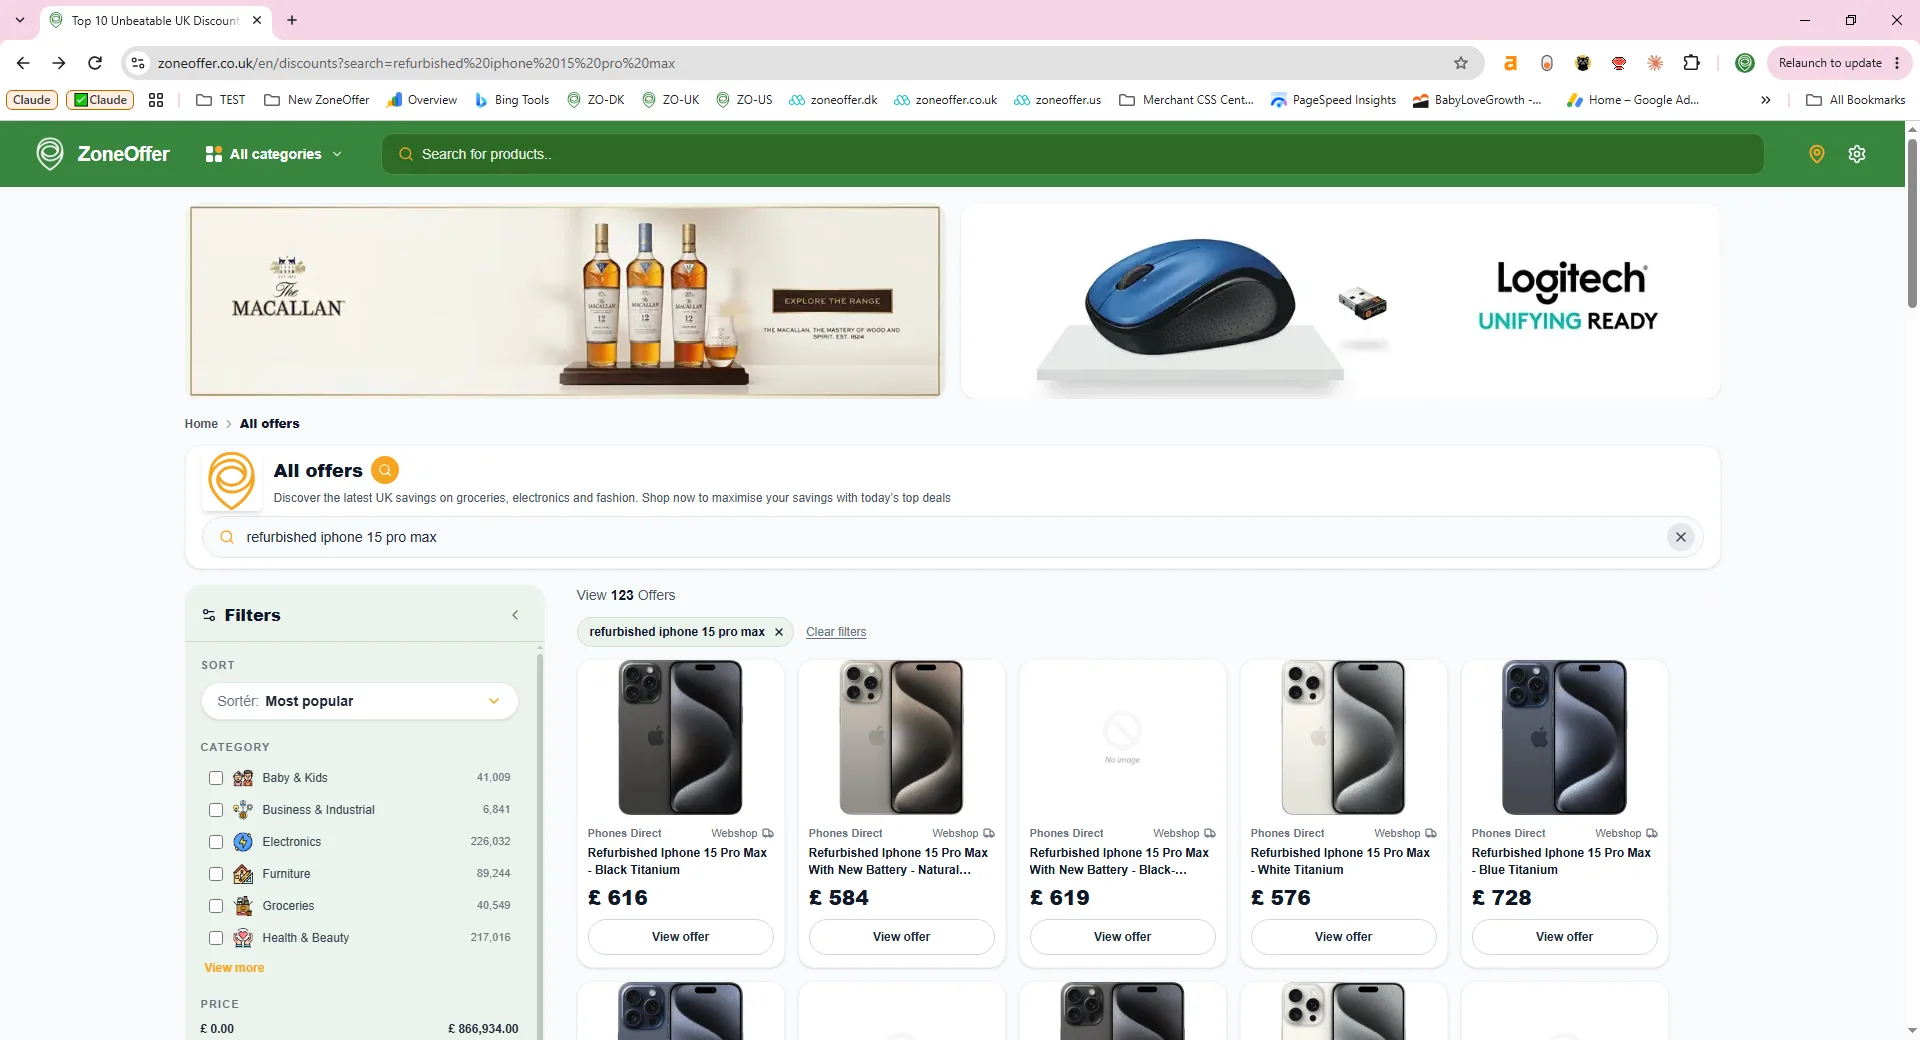The width and height of the screenshot is (1920, 1040).
Task: View offer for Blue Titanium iPhone at £728
Action: tap(1565, 937)
